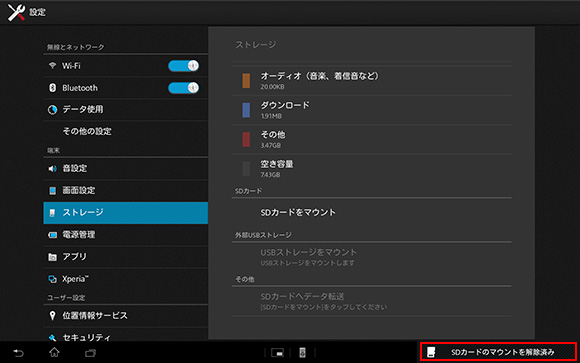This screenshot has height=363, width=580.
Task: Tap the データ使用 pie chart icon
Action: tap(53, 110)
